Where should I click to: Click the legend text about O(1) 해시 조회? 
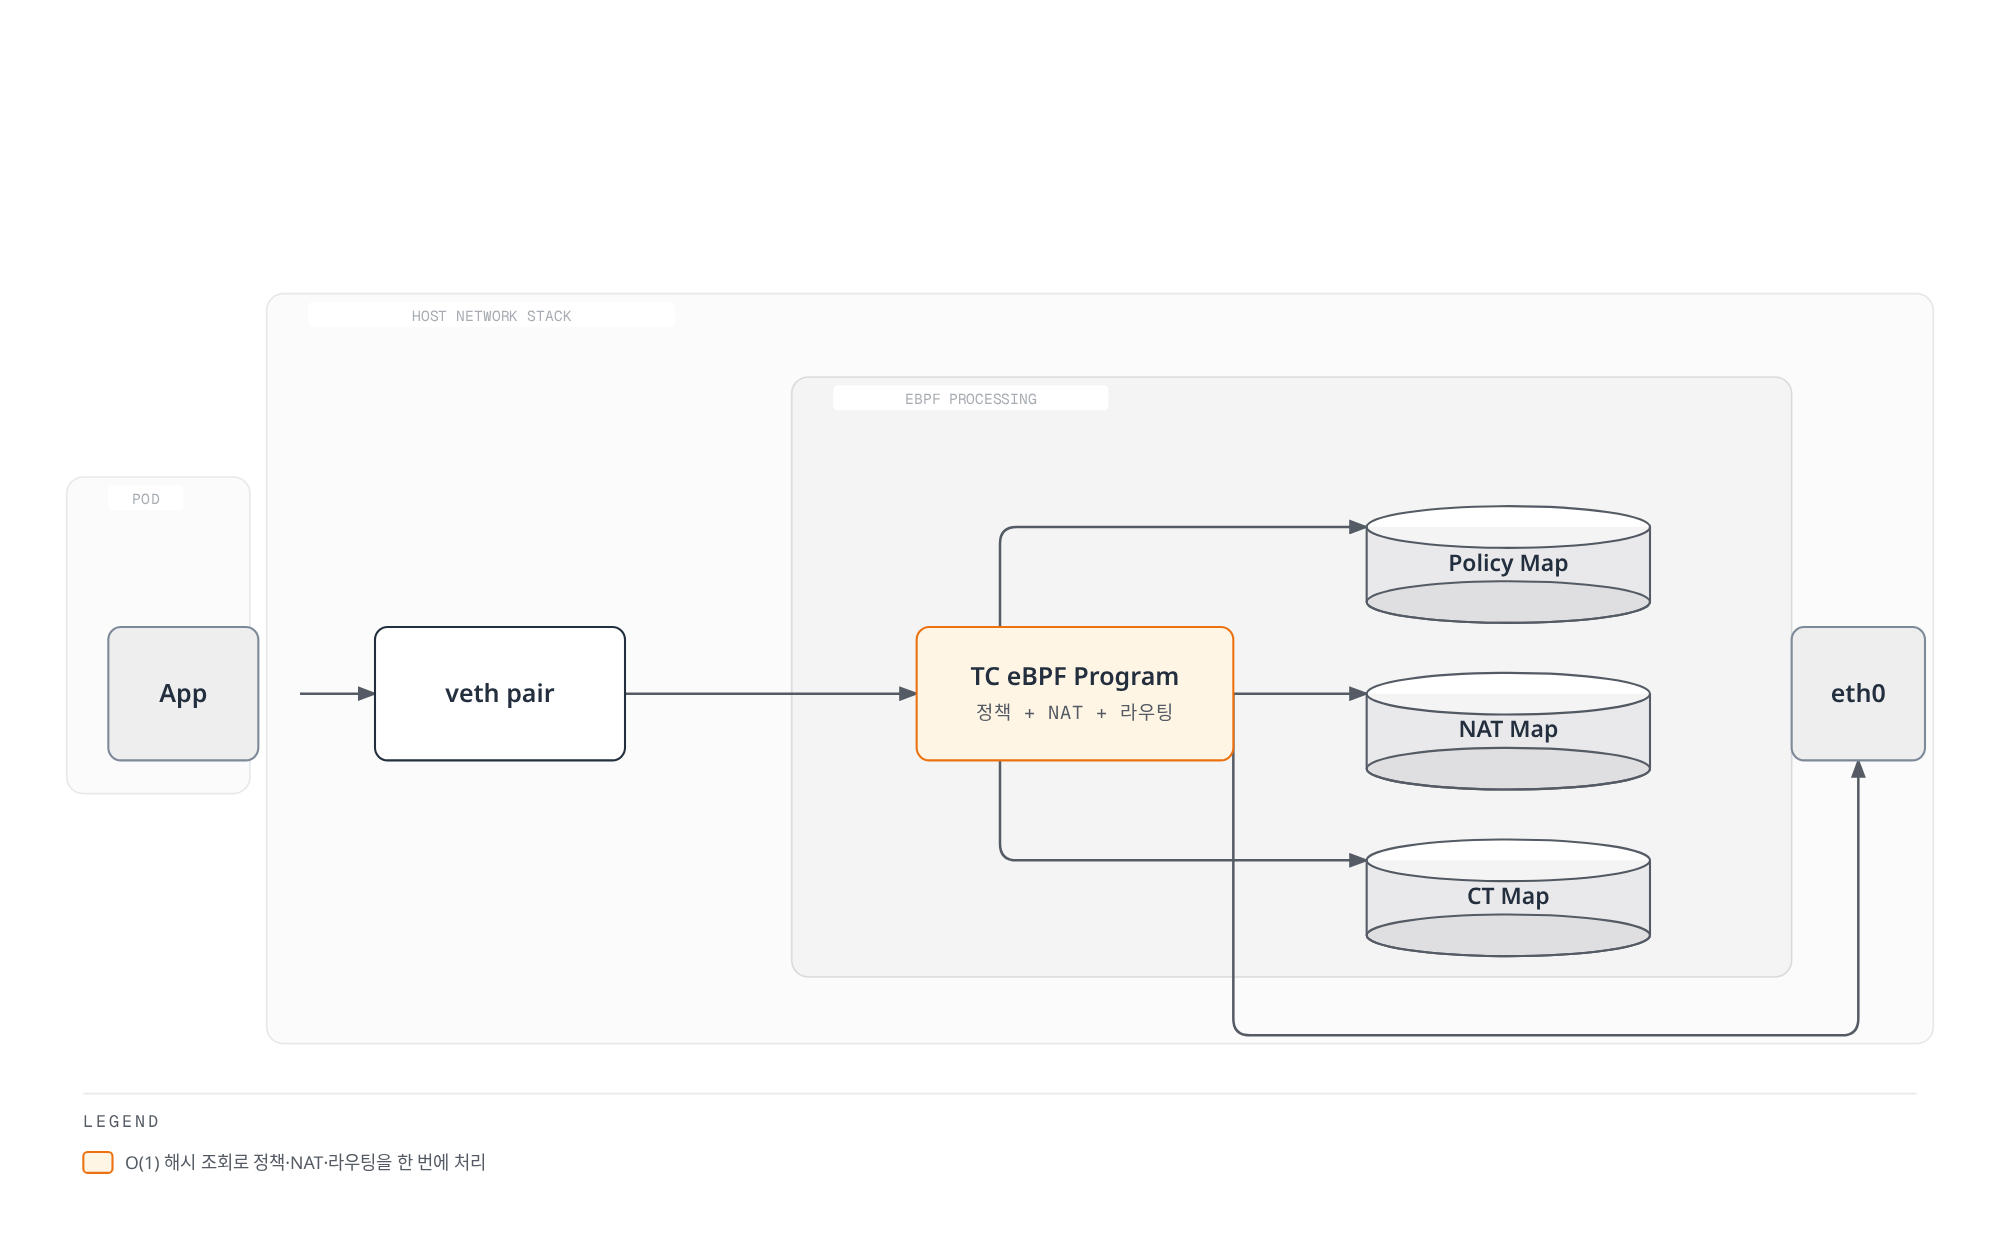pyautogui.click(x=305, y=1162)
